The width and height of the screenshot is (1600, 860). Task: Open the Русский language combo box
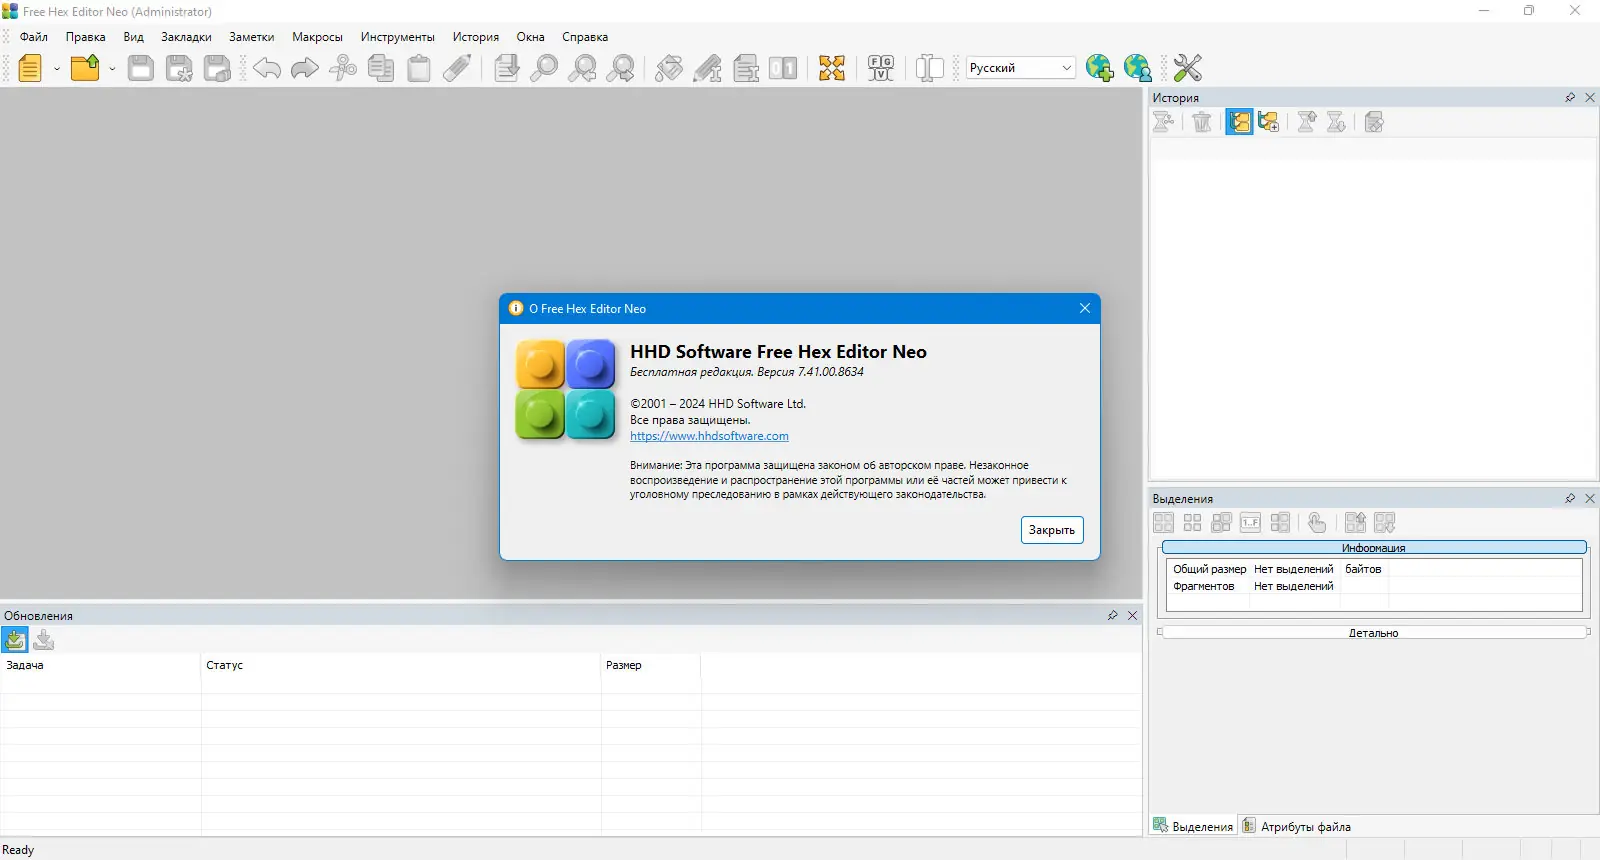pos(1021,68)
